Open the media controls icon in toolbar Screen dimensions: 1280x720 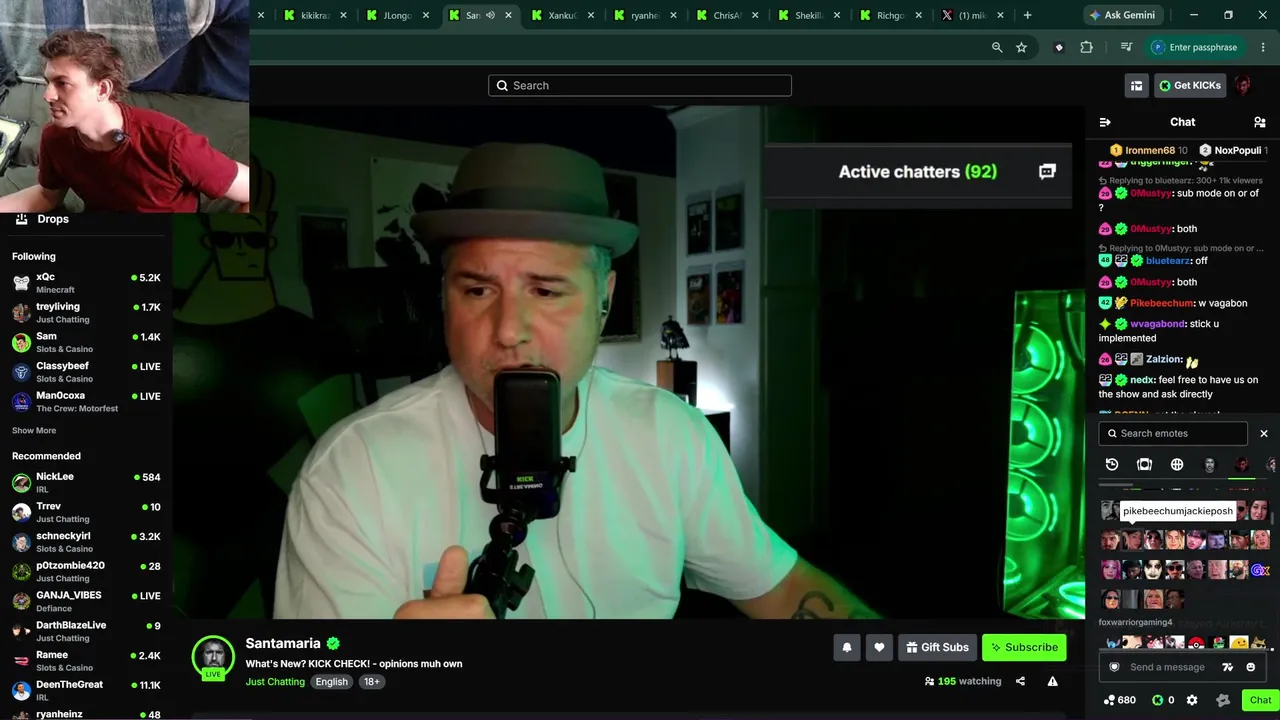click(1126, 47)
